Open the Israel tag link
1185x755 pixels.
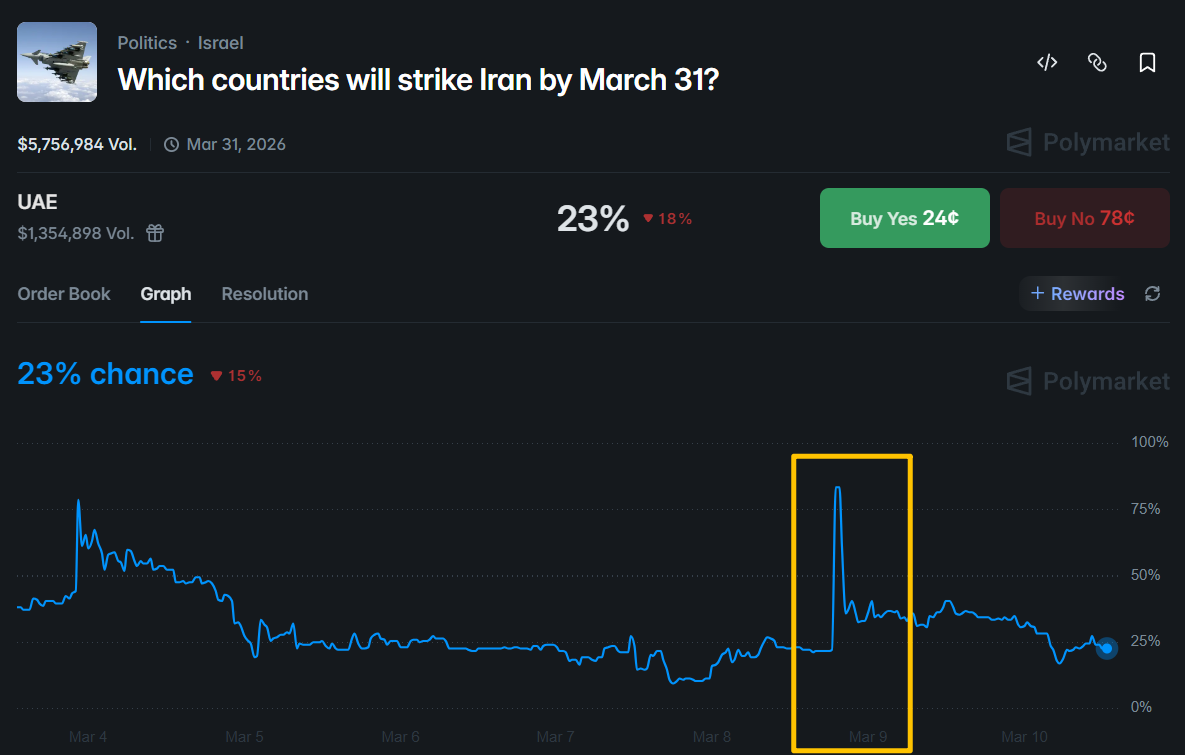[220, 43]
